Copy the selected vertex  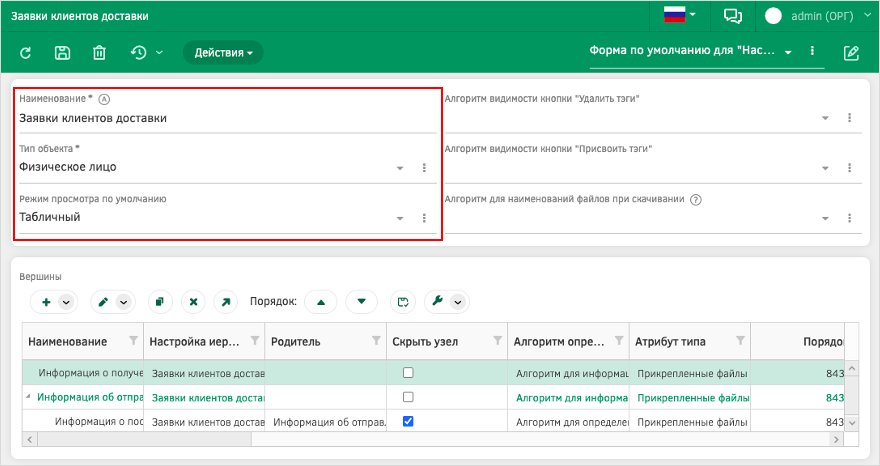point(160,302)
